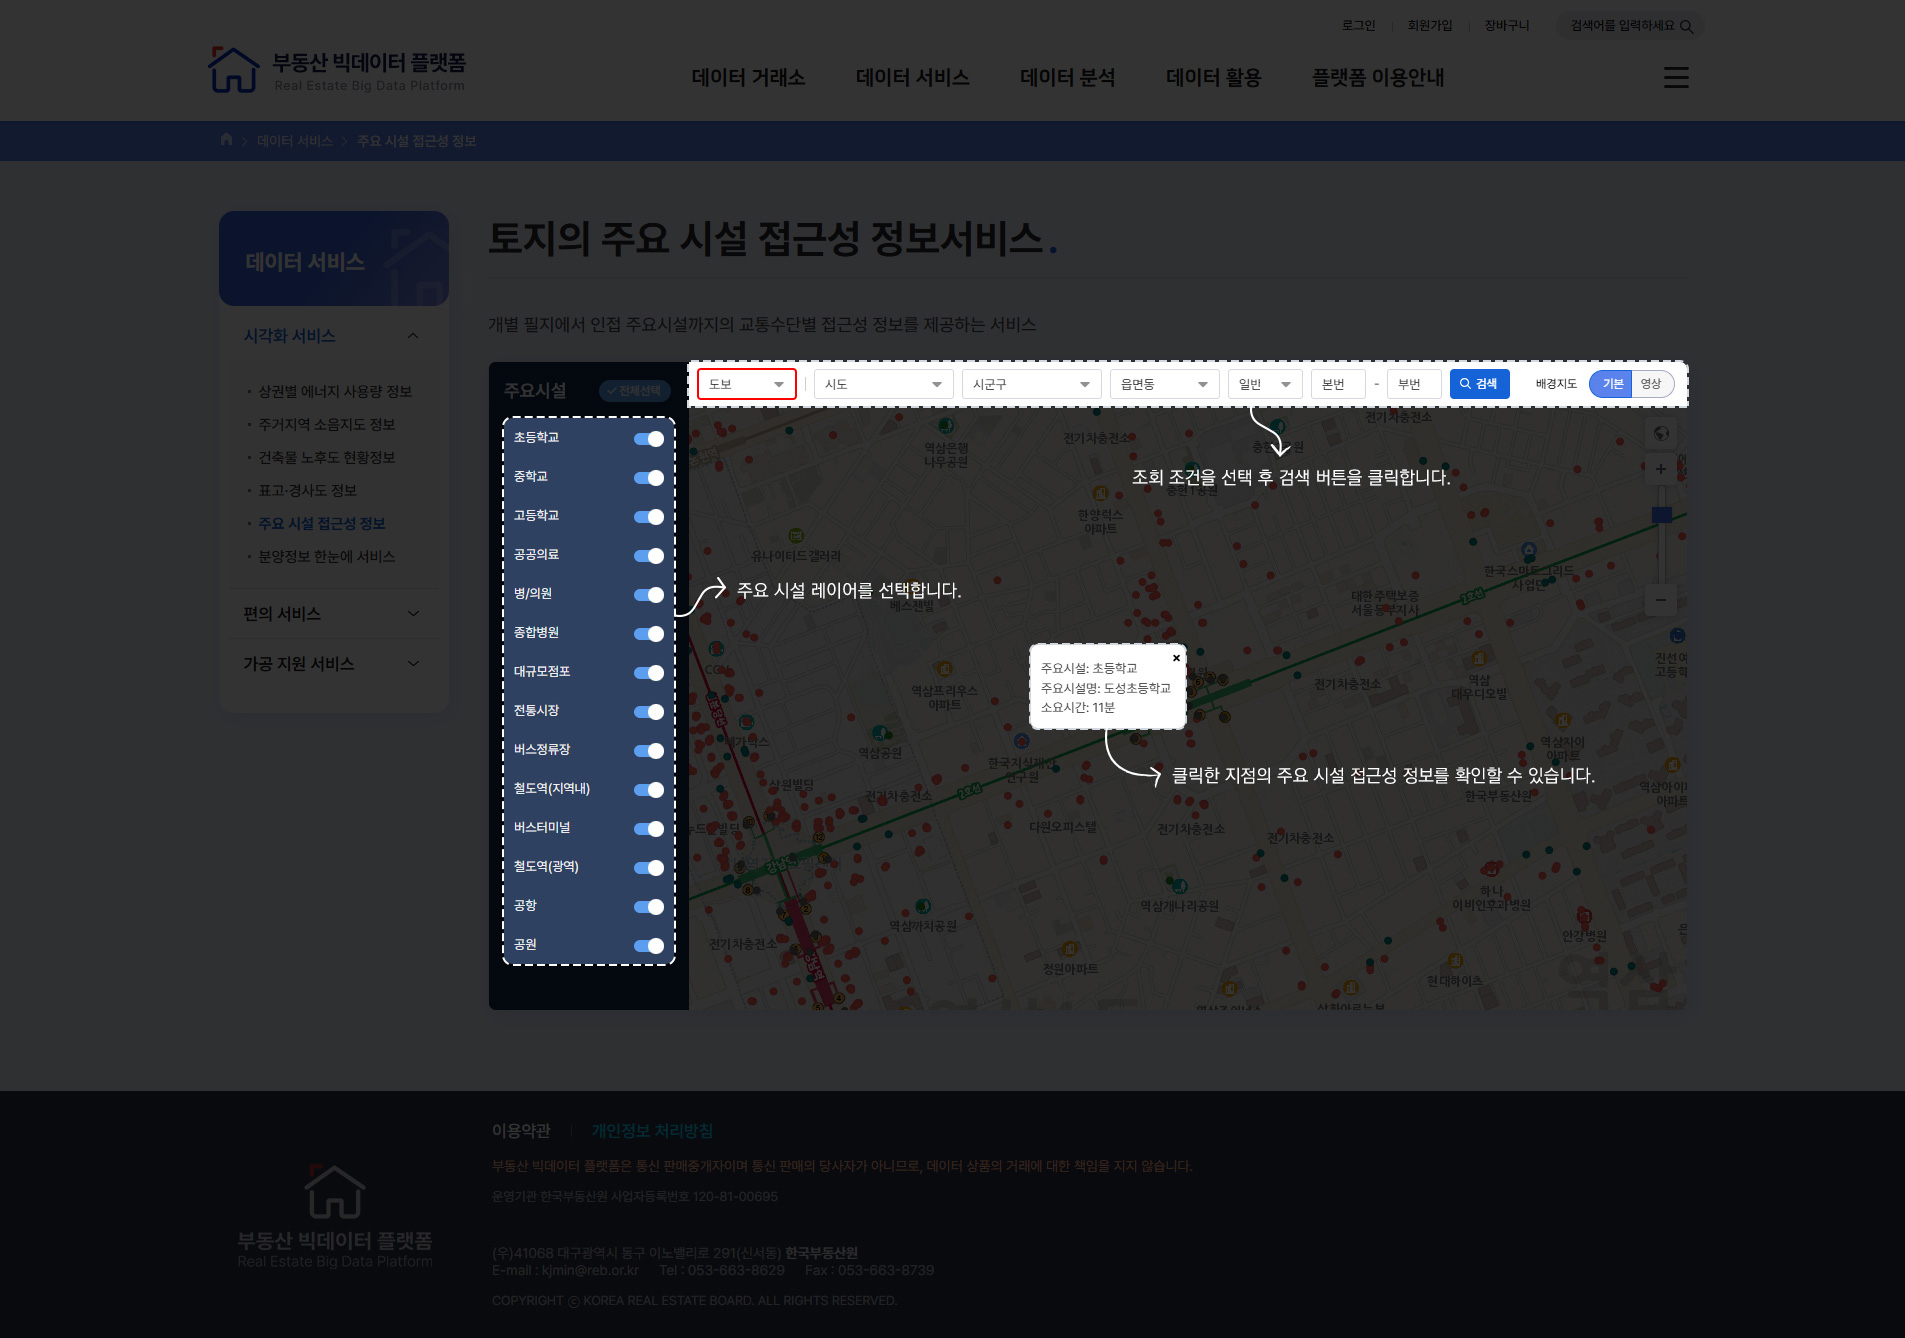The height and width of the screenshot is (1338, 1905).
Task: Close the facility info popup
Action: (x=1176, y=658)
